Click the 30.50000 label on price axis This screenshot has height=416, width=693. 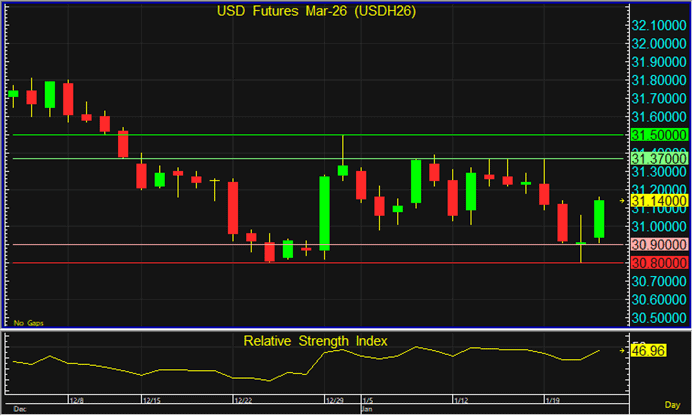(657, 318)
